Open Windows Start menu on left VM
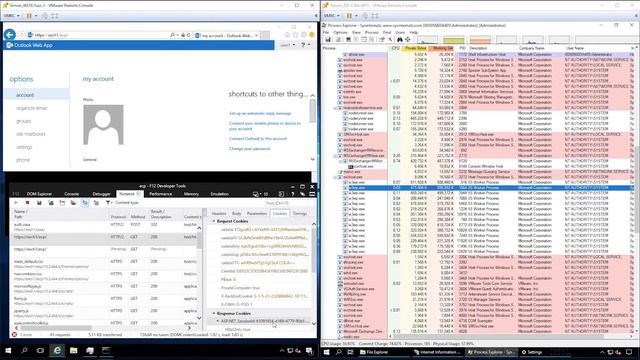Viewport: 640px width, 360px height. pos(8,350)
